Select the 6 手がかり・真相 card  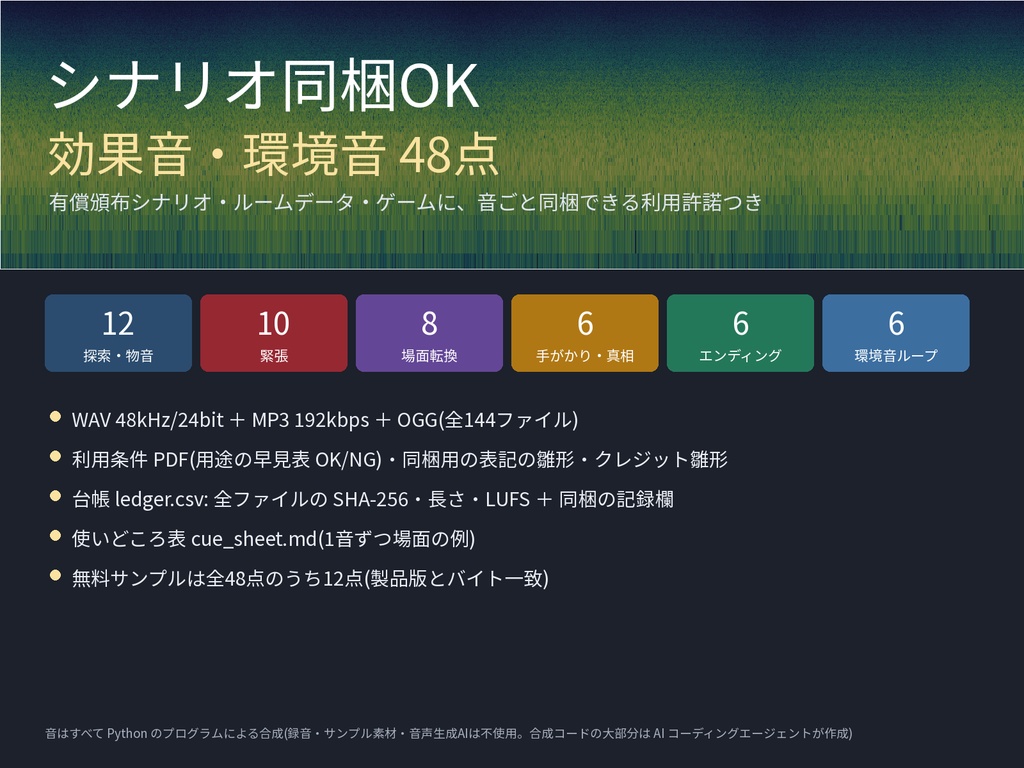point(584,333)
